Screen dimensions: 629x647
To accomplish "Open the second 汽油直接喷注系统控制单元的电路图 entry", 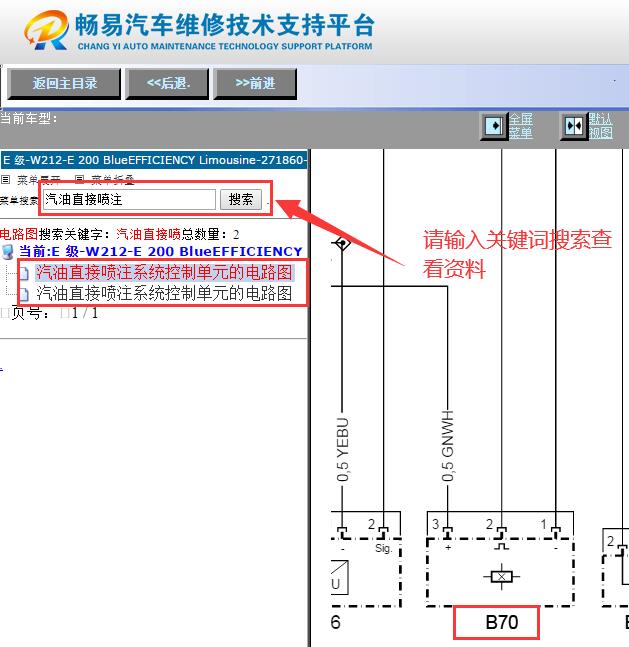I will click(164, 294).
